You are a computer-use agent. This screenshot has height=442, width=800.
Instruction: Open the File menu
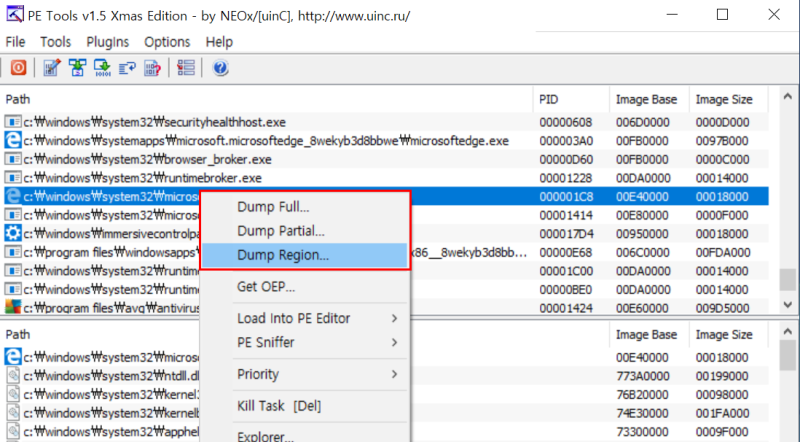pos(15,42)
